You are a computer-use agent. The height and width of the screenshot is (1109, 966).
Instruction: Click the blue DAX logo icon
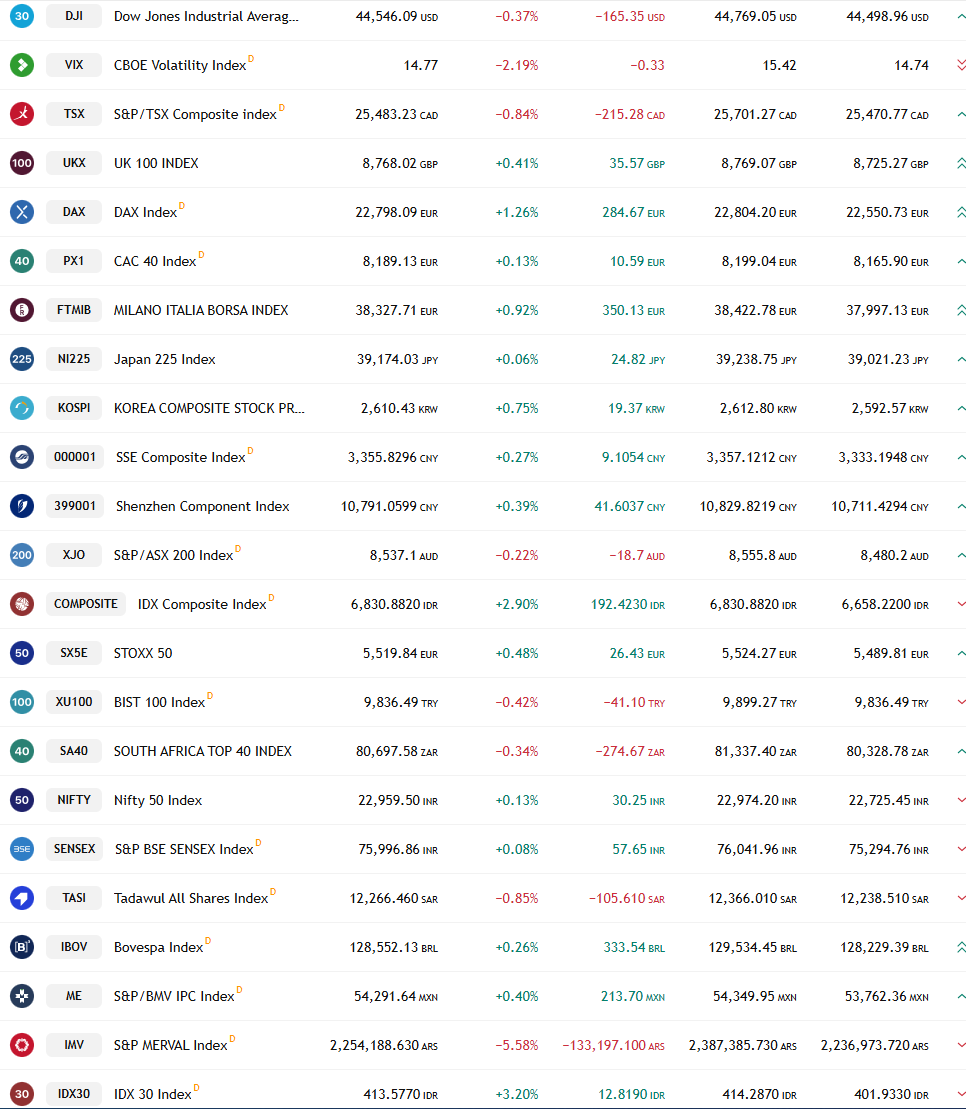[22, 211]
